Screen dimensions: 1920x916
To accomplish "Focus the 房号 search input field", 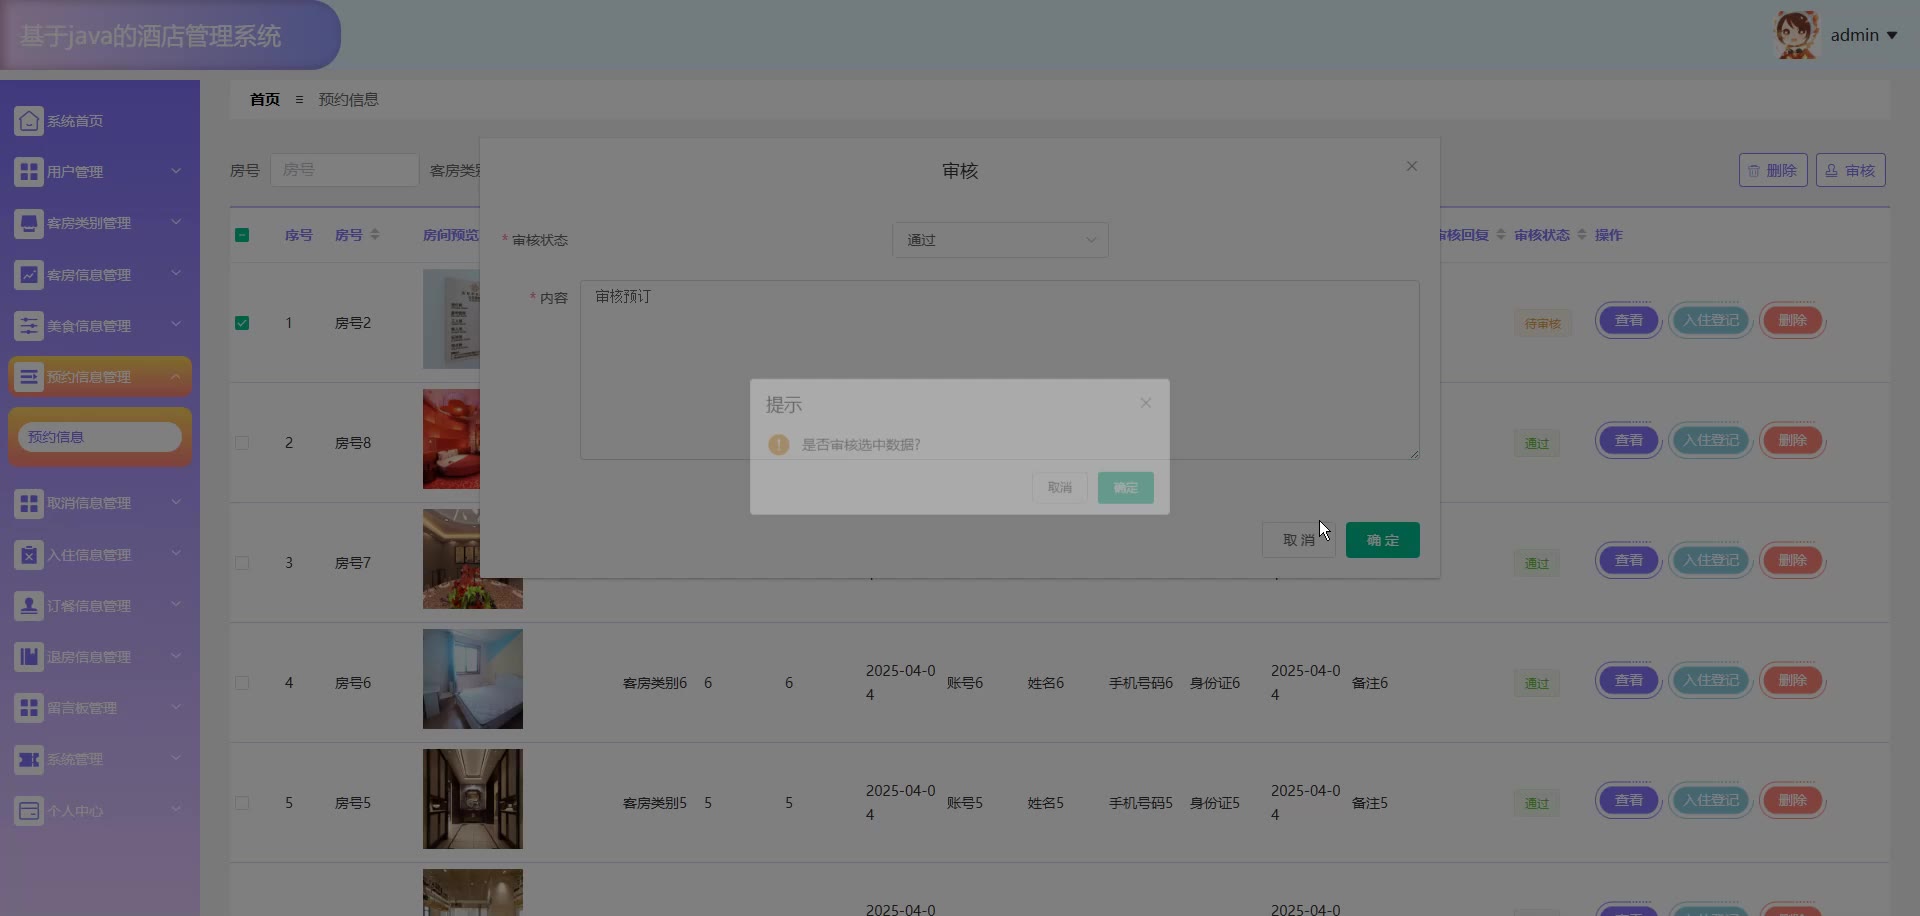I will point(344,170).
